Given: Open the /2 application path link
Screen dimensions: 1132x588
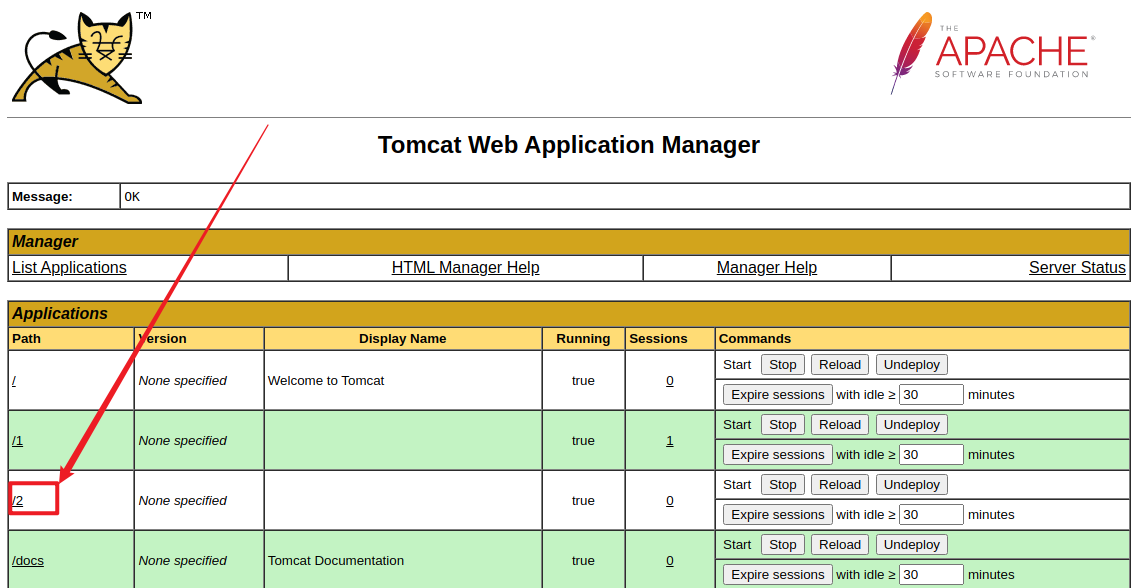Looking at the screenshot, I should tap(17, 501).
